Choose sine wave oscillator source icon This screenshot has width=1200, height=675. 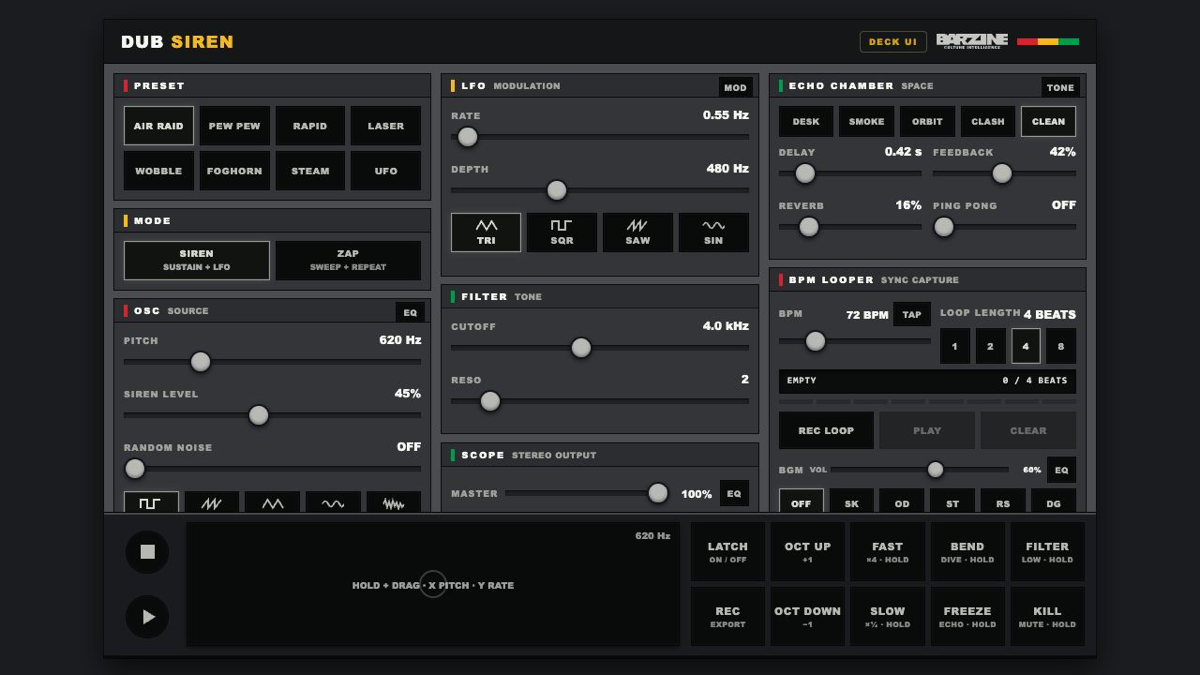point(333,502)
